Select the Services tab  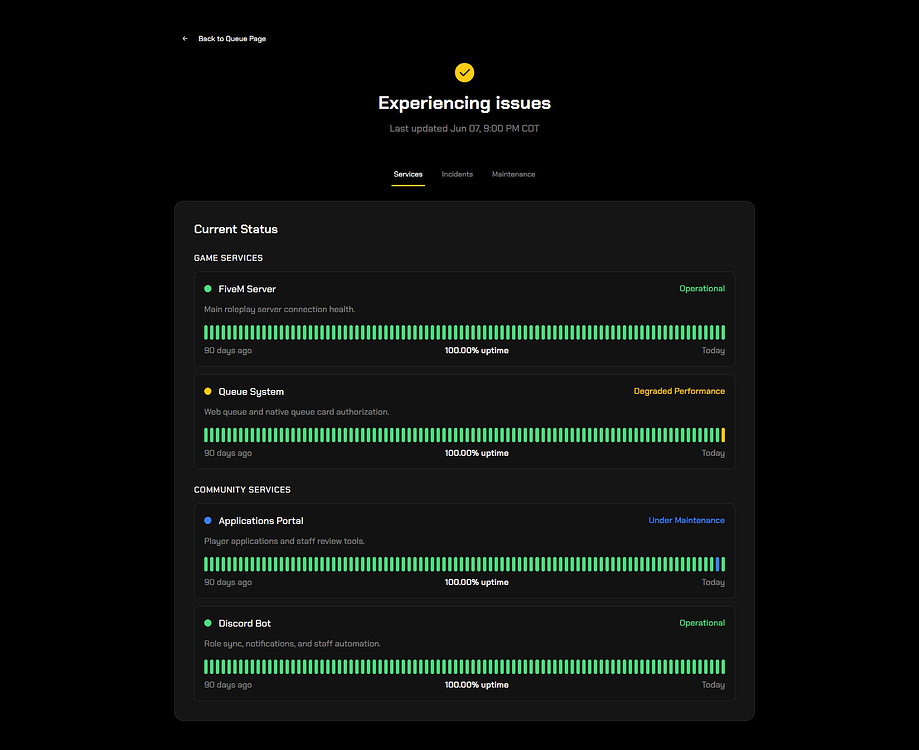tap(408, 175)
